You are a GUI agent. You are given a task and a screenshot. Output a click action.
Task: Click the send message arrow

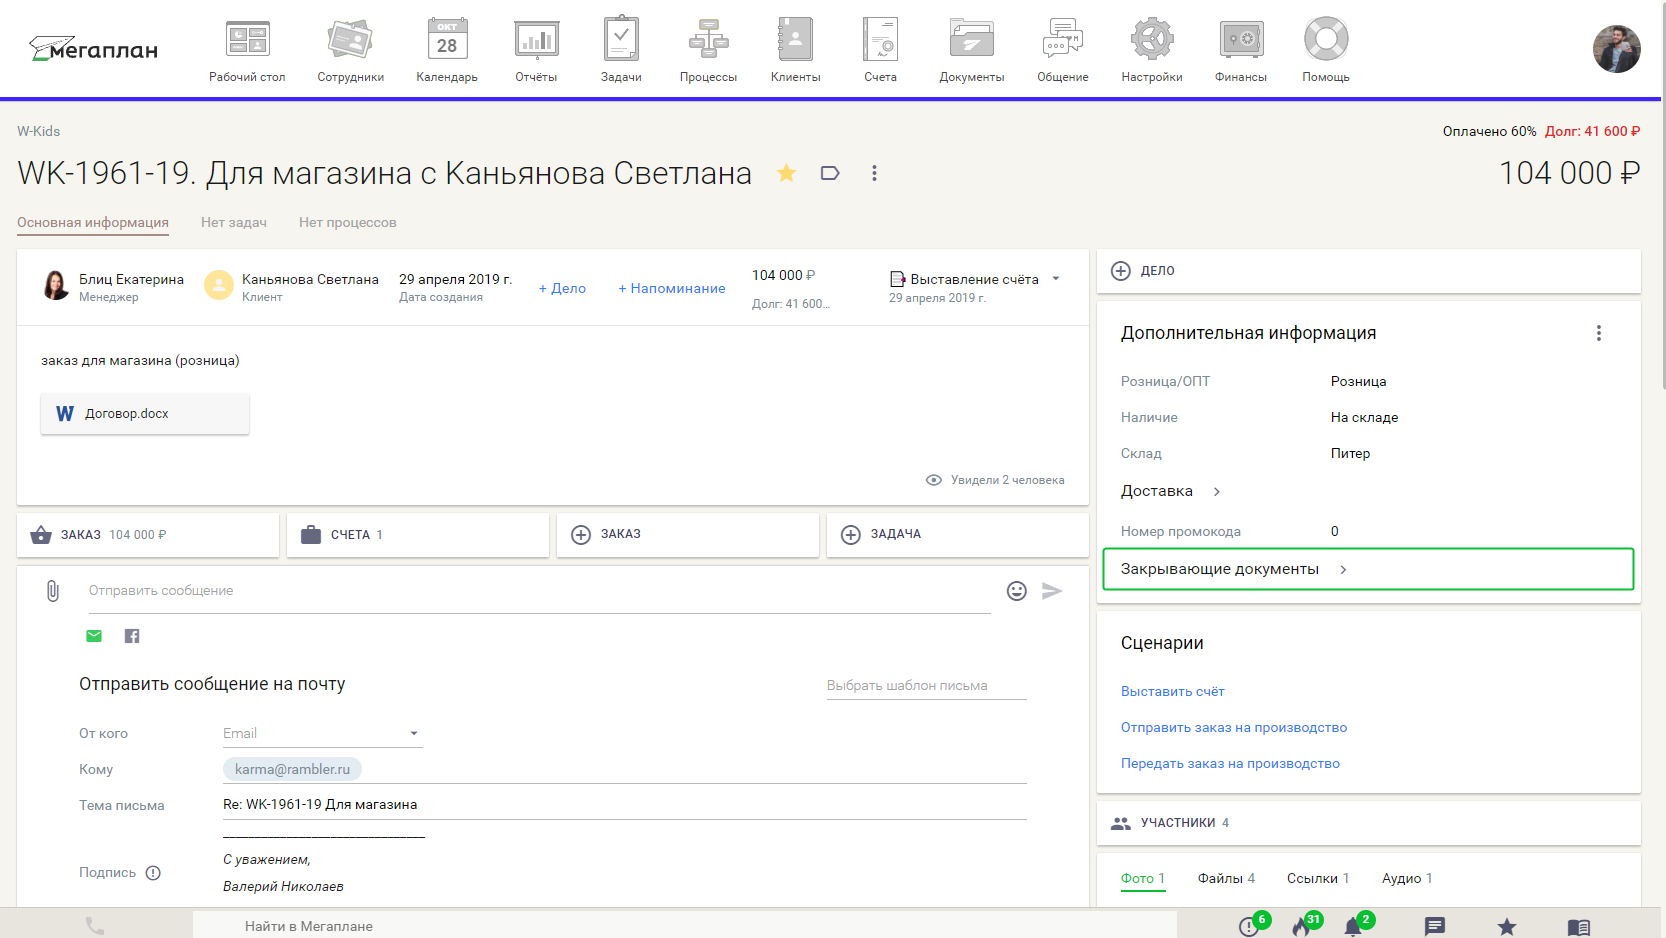click(1052, 591)
